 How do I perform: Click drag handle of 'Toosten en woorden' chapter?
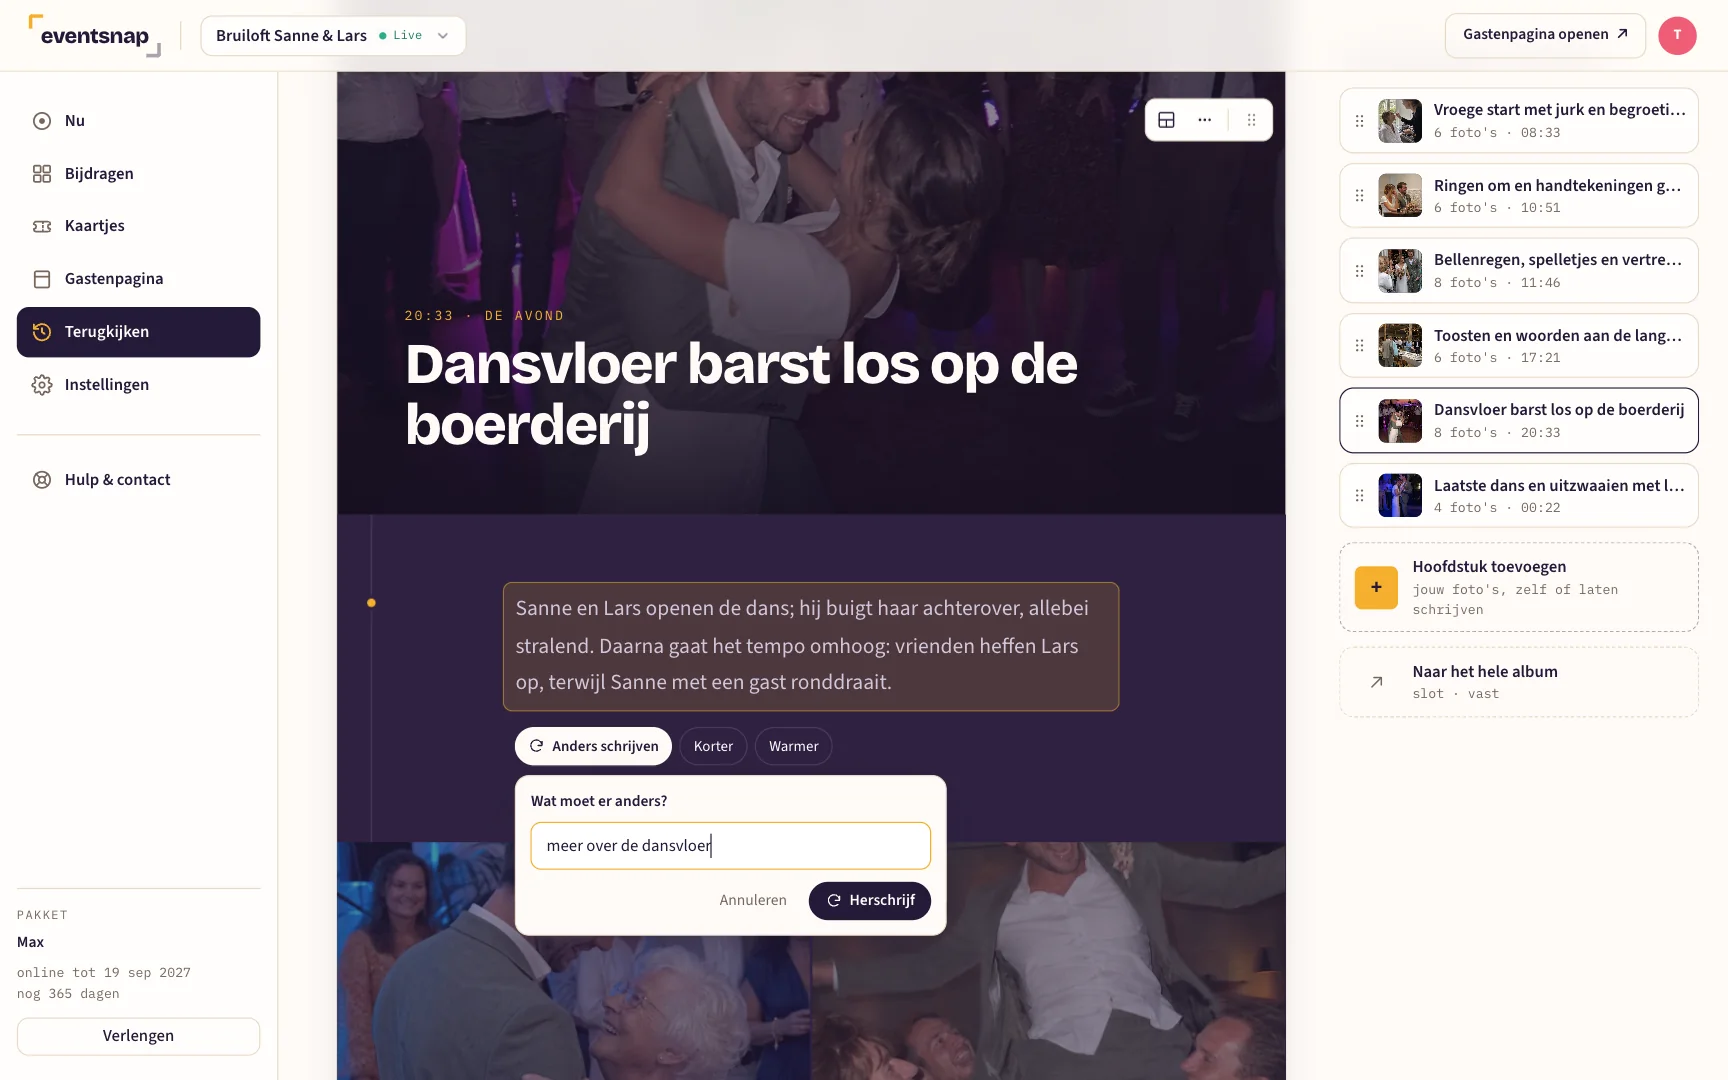click(x=1359, y=346)
